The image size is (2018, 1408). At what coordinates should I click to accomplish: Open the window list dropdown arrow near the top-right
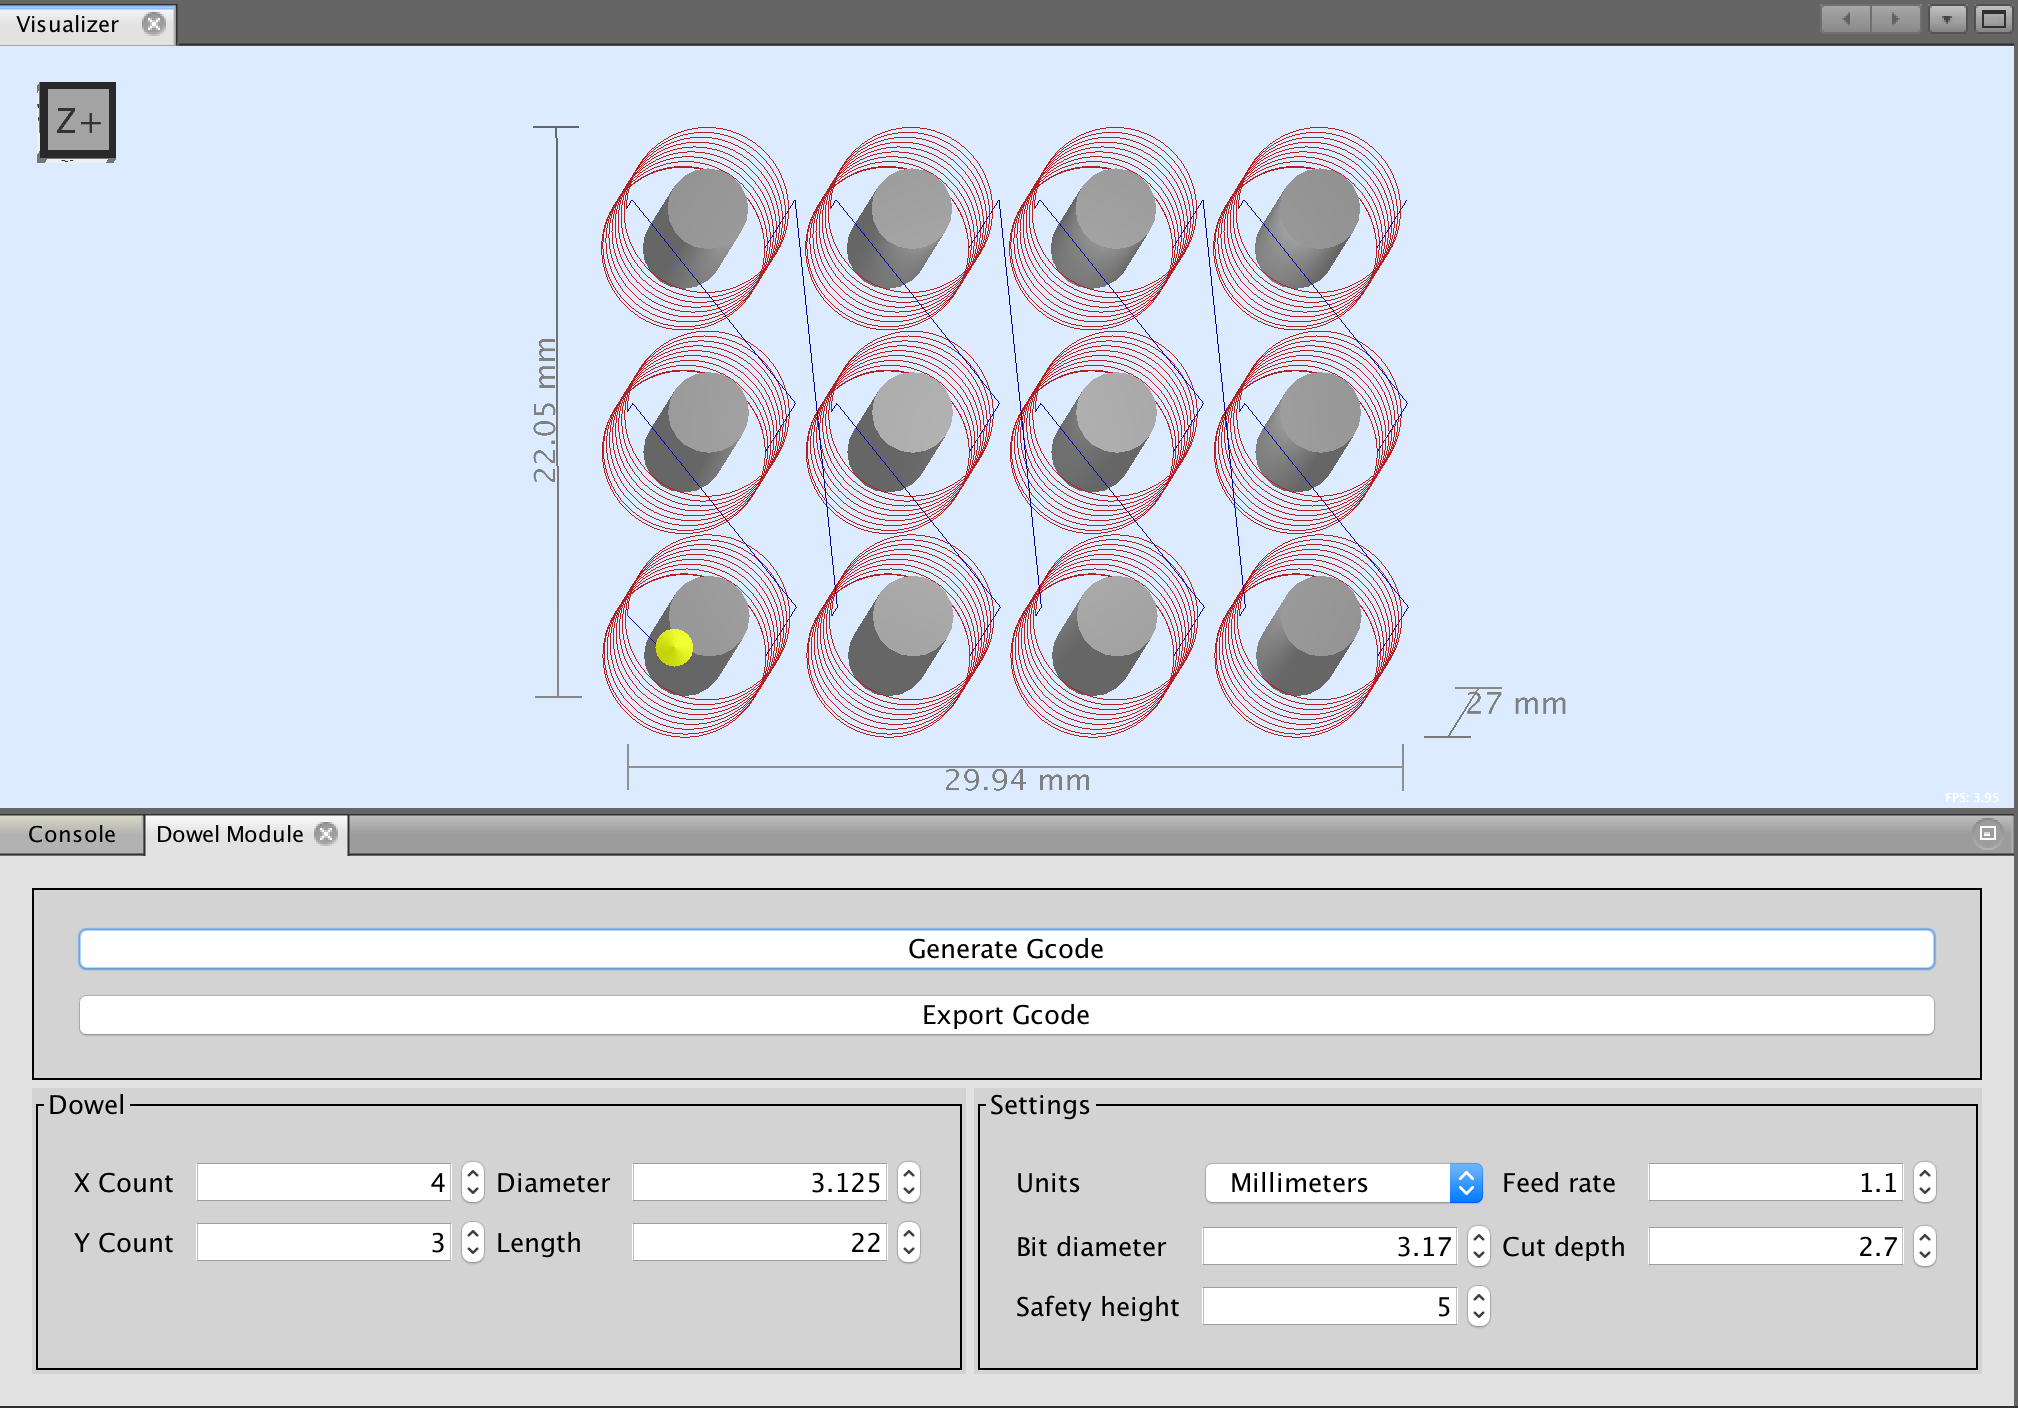pos(1947,18)
